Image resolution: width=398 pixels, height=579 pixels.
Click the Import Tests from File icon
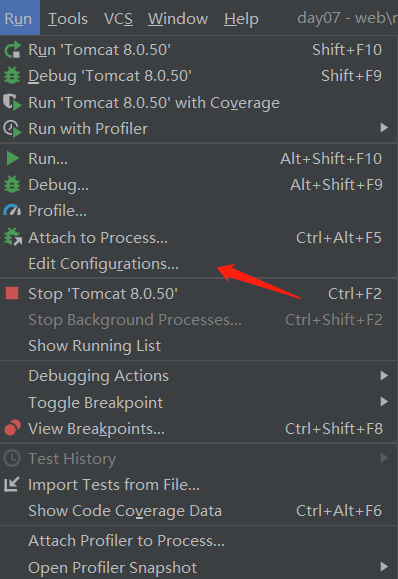11,484
